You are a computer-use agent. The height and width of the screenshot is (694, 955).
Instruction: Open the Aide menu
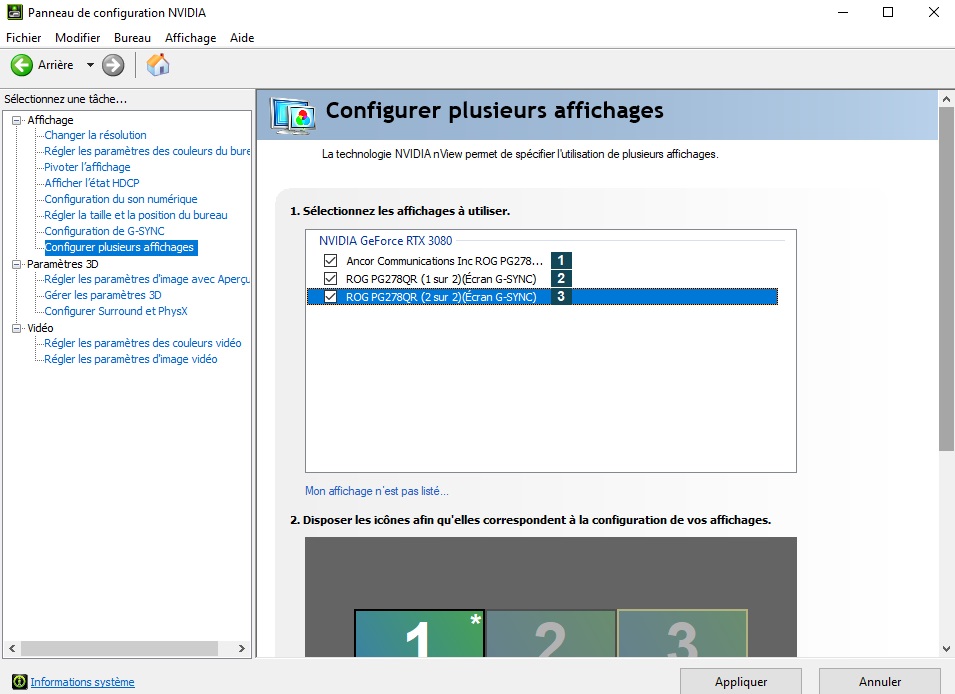[242, 38]
